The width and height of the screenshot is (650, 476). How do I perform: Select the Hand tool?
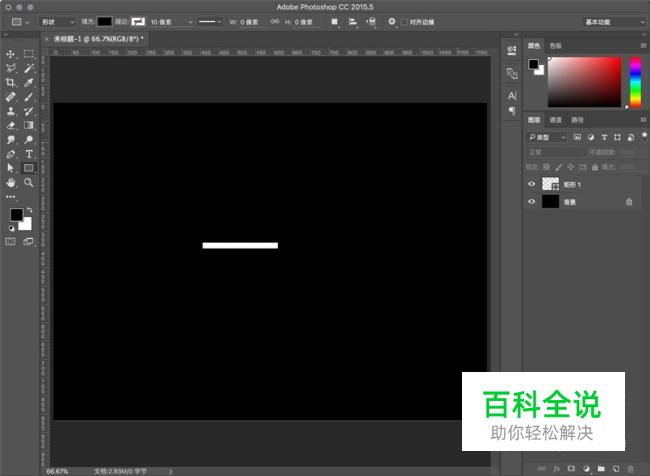10,182
